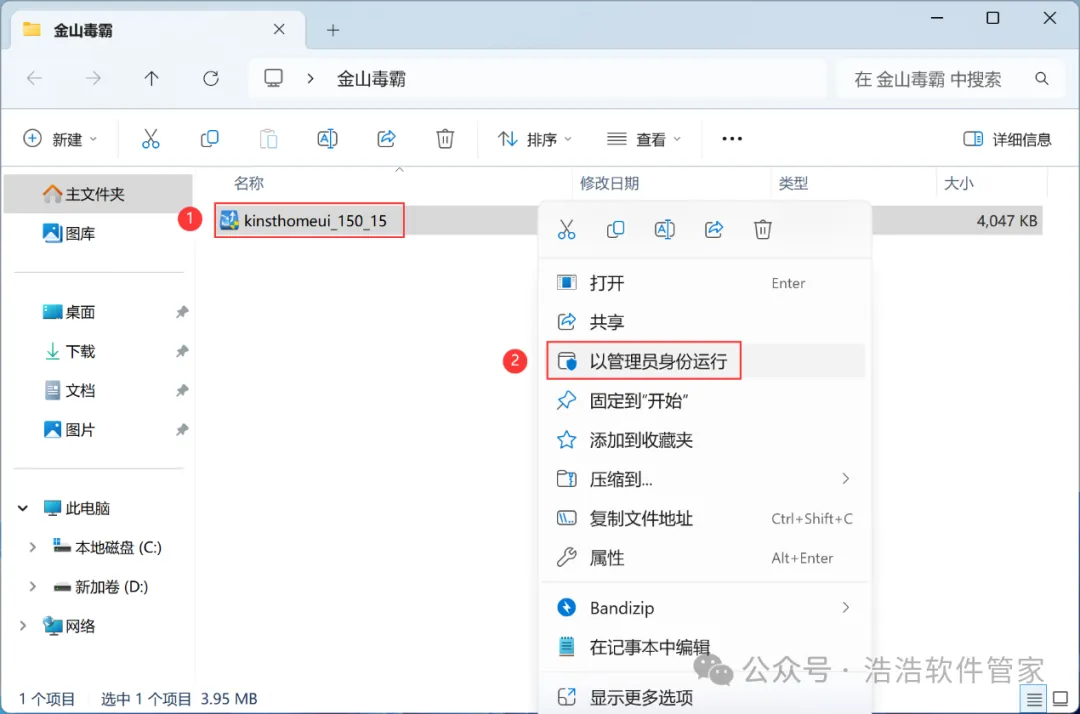Open the 排序 sort dropdown

pos(534,139)
